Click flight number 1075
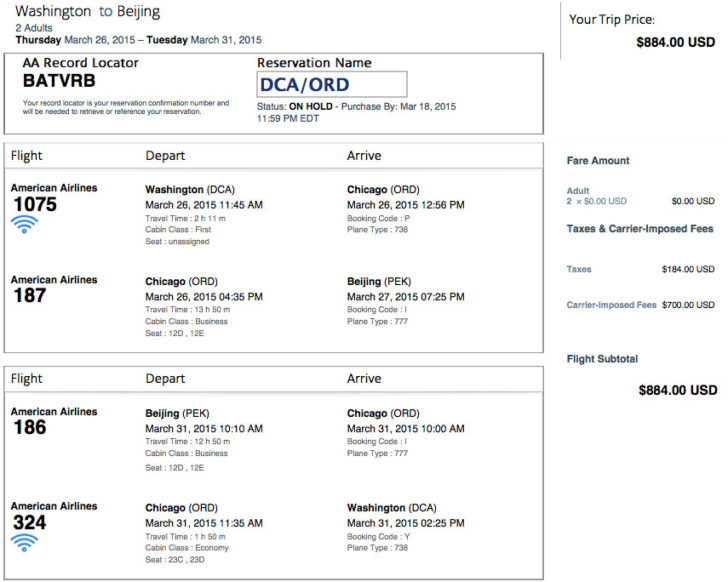The image size is (728, 582). tap(35, 204)
